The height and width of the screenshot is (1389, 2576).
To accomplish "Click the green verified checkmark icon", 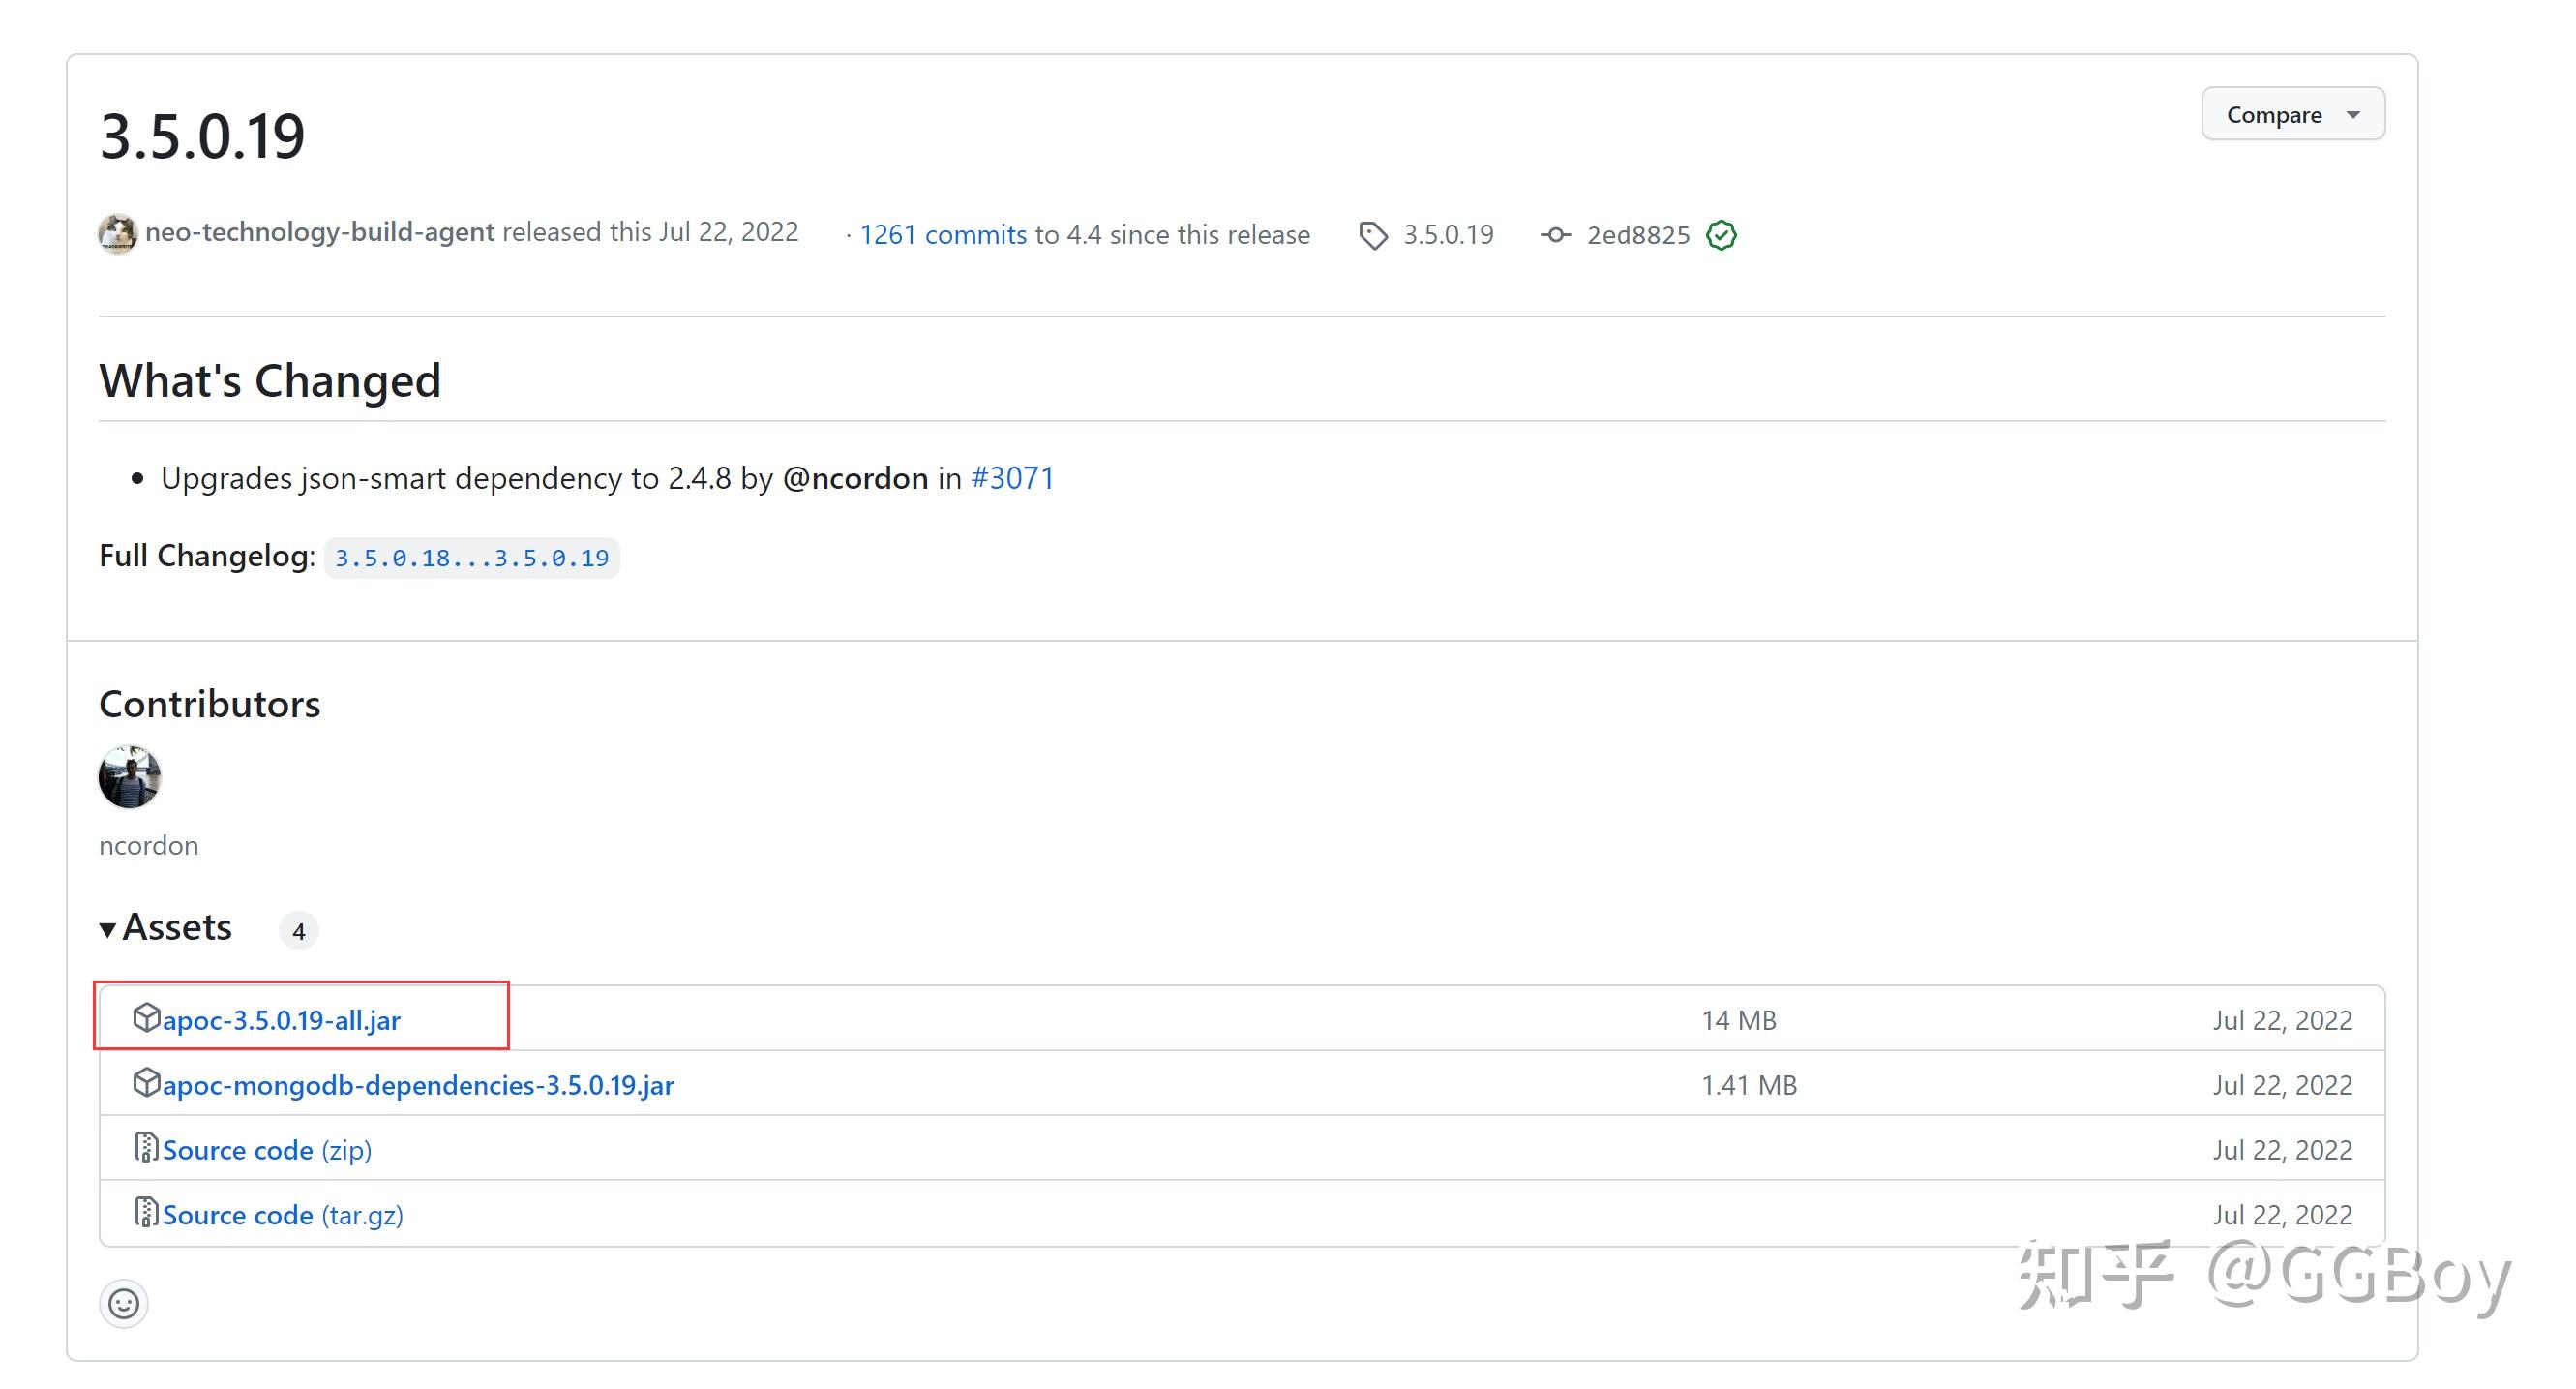I will (1721, 235).
